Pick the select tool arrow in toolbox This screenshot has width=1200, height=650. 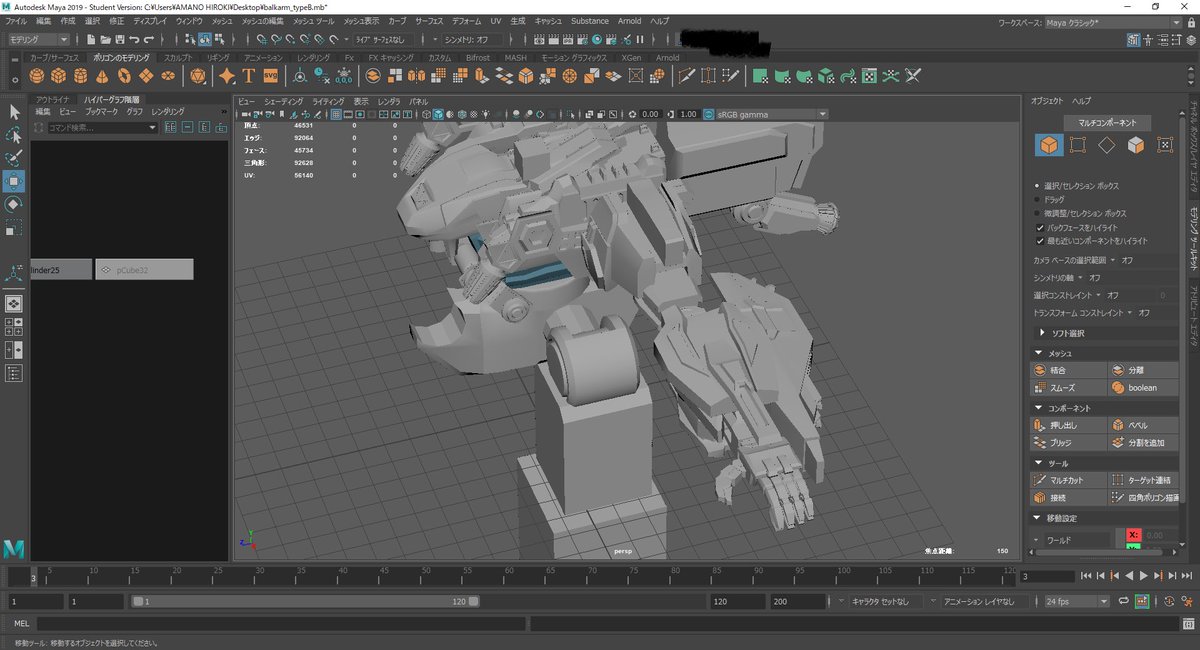coord(14,111)
